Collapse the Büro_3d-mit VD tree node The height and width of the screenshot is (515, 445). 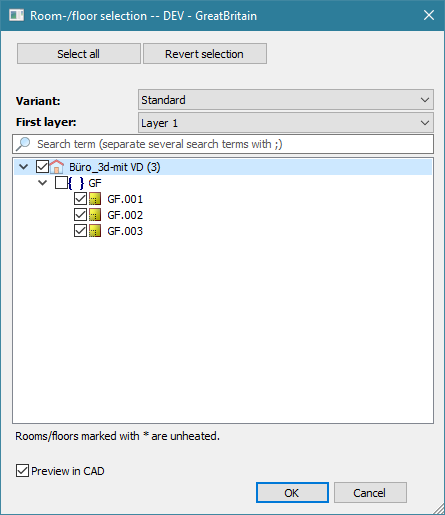pyautogui.click(x=24, y=166)
